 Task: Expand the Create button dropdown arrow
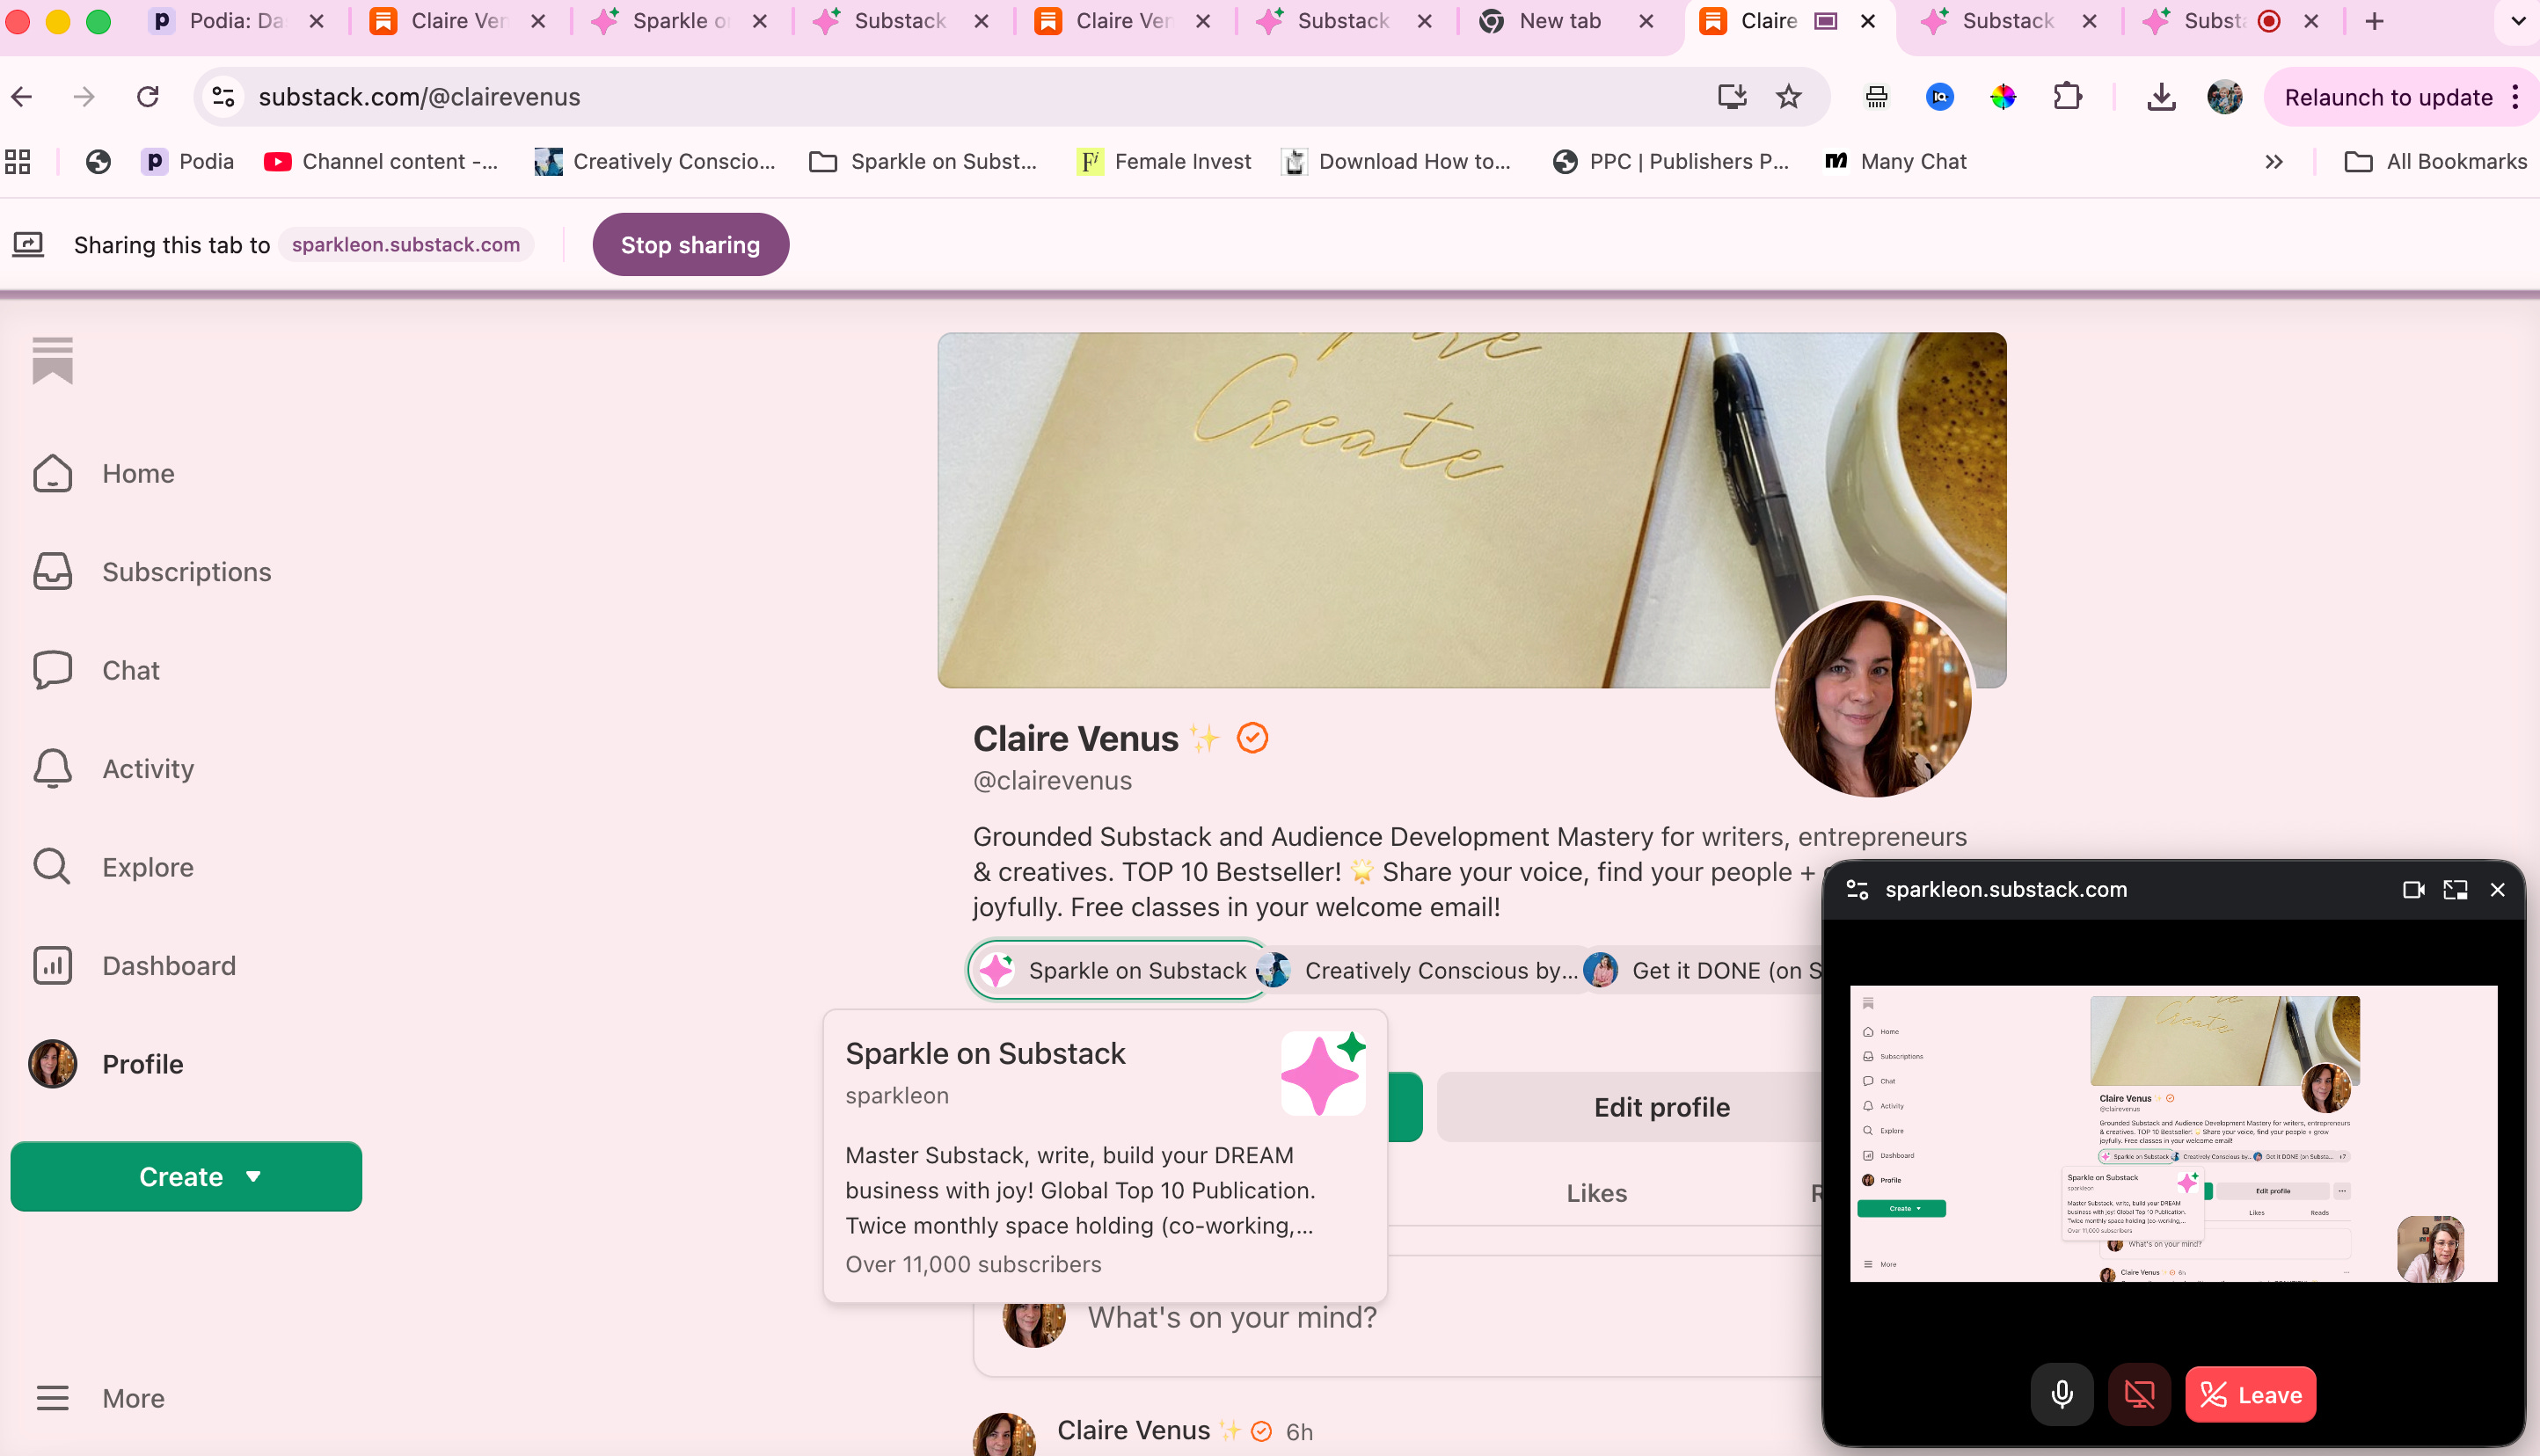(x=253, y=1177)
